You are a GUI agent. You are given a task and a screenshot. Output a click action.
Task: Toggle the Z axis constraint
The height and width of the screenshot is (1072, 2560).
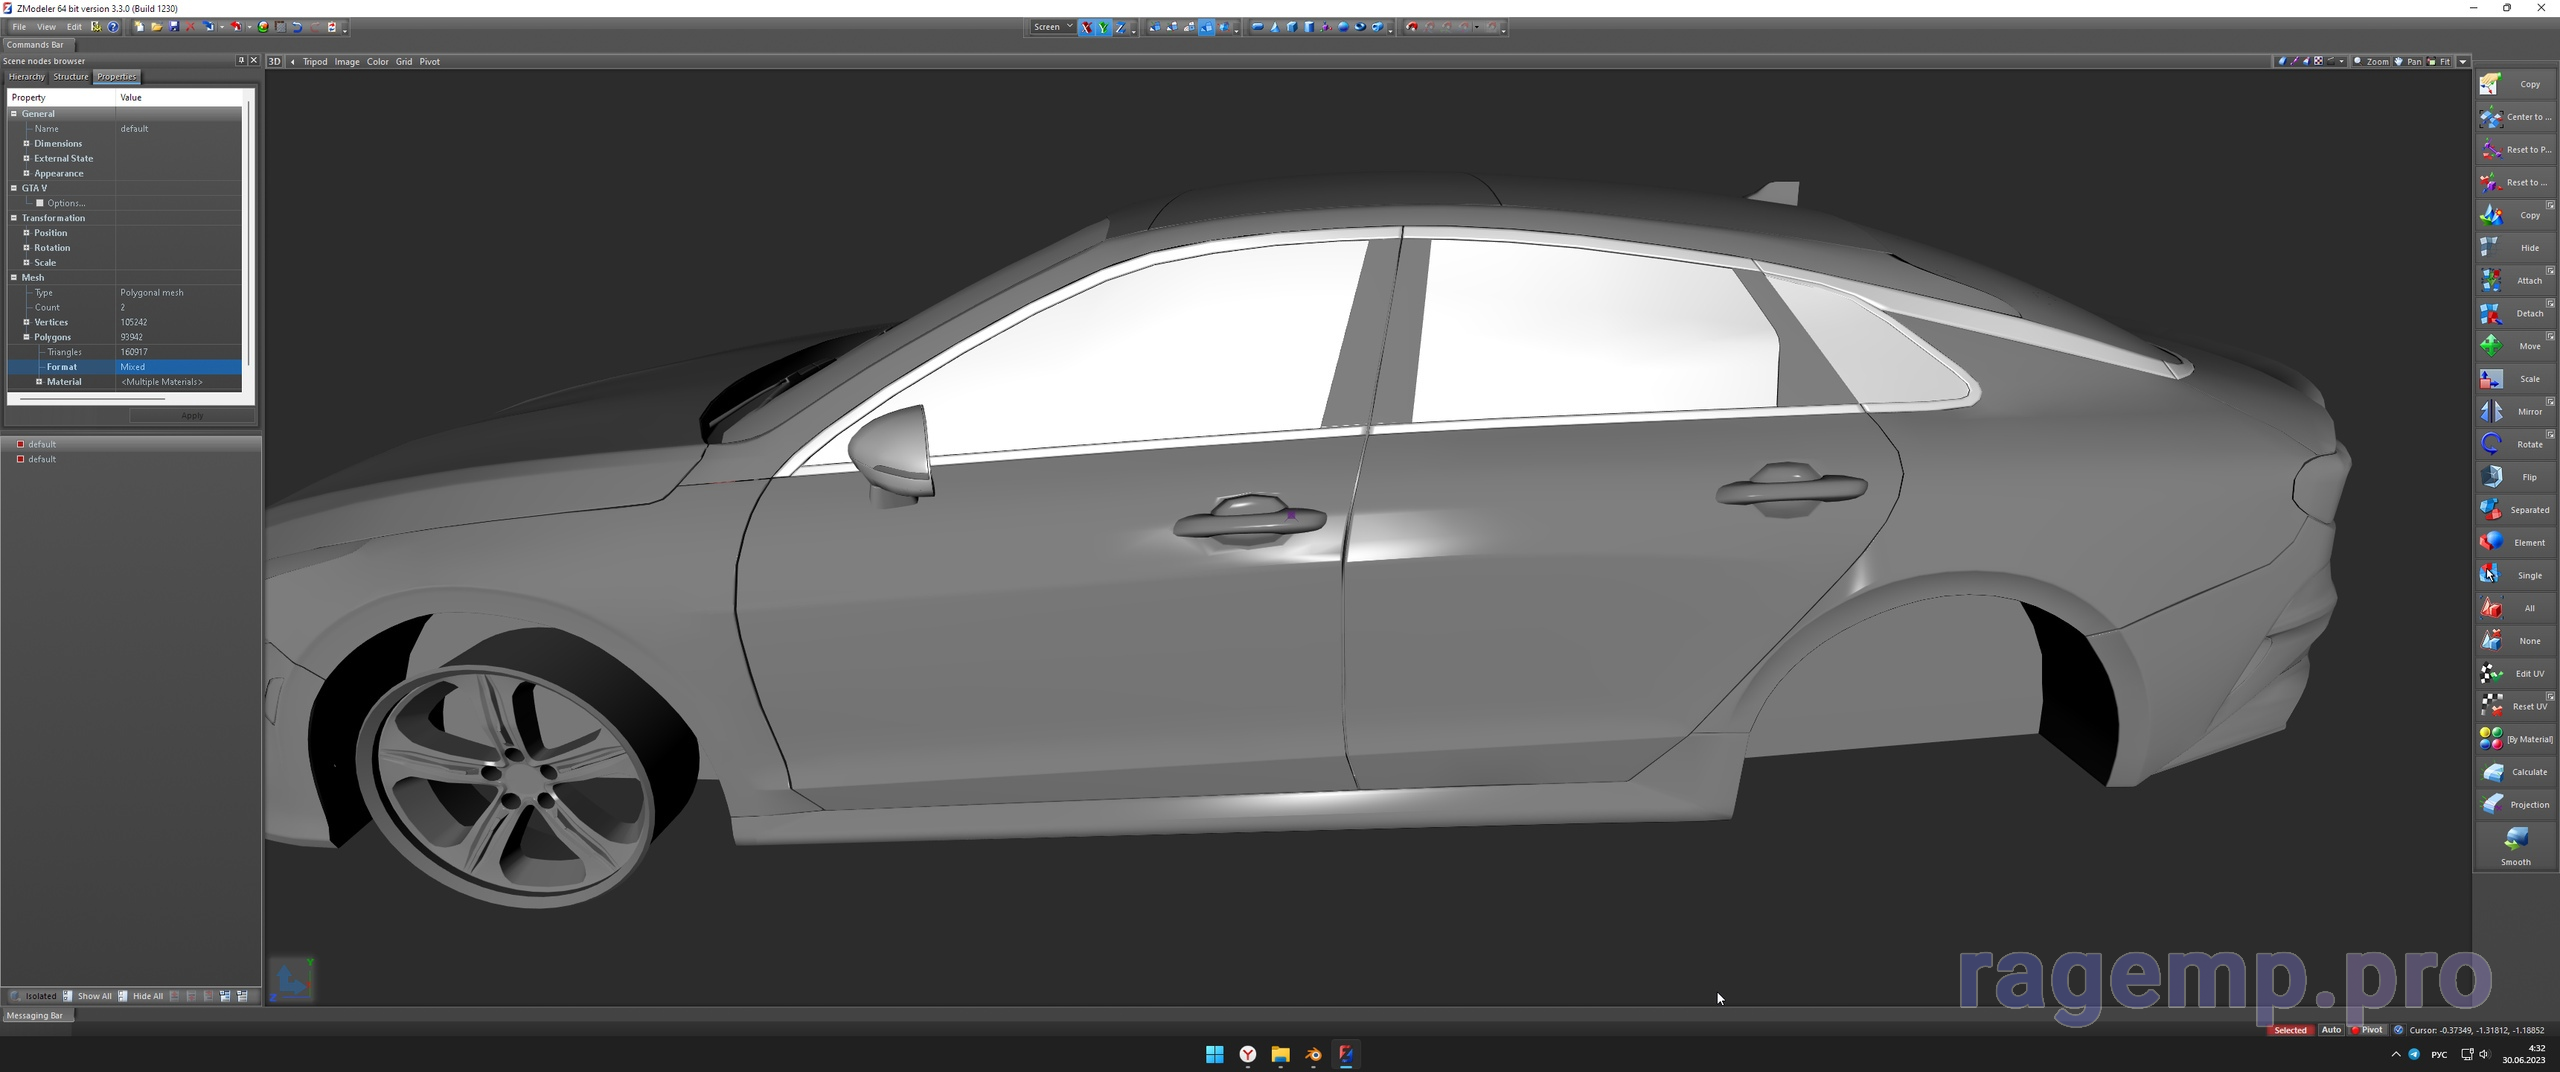[1121, 27]
